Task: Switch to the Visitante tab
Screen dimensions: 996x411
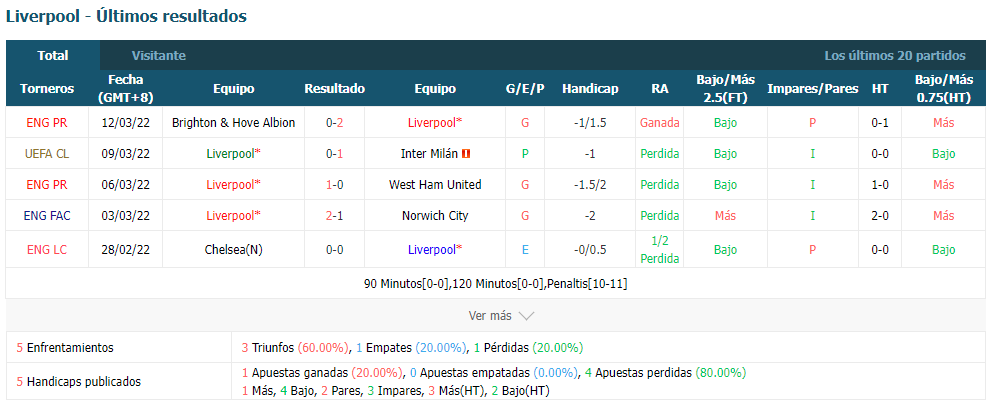Action: click(x=159, y=55)
